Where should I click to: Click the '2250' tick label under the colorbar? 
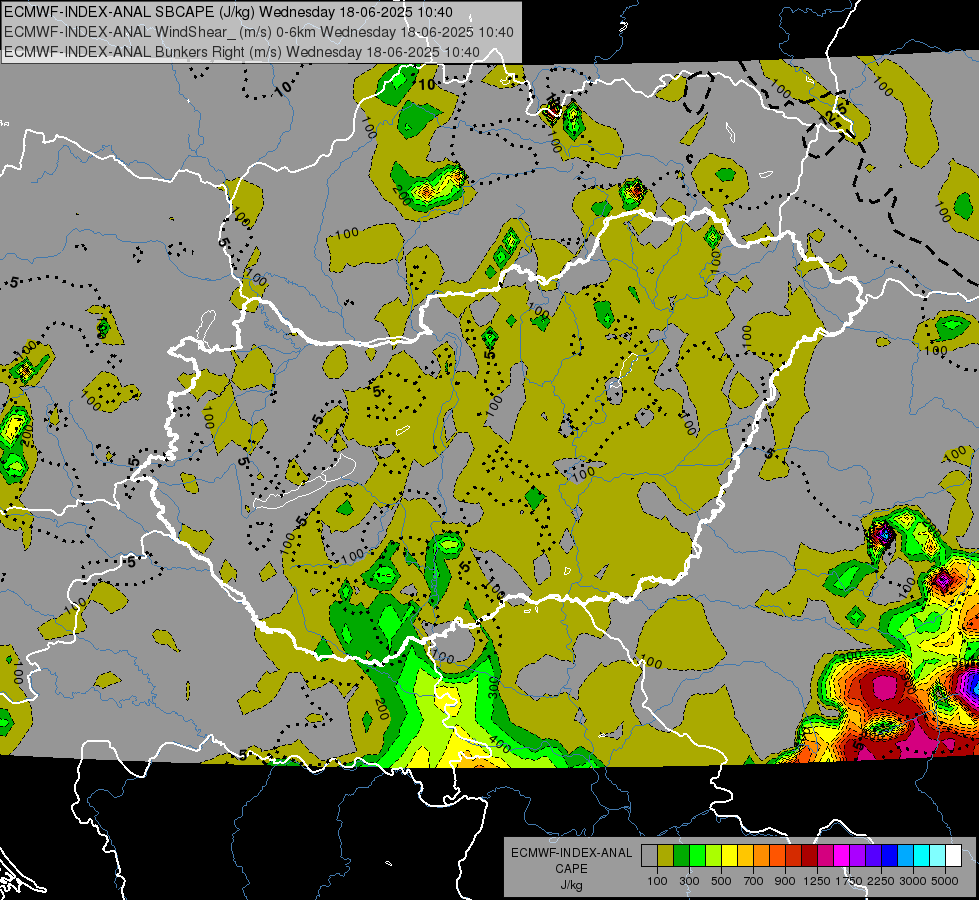pyautogui.click(x=881, y=881)
